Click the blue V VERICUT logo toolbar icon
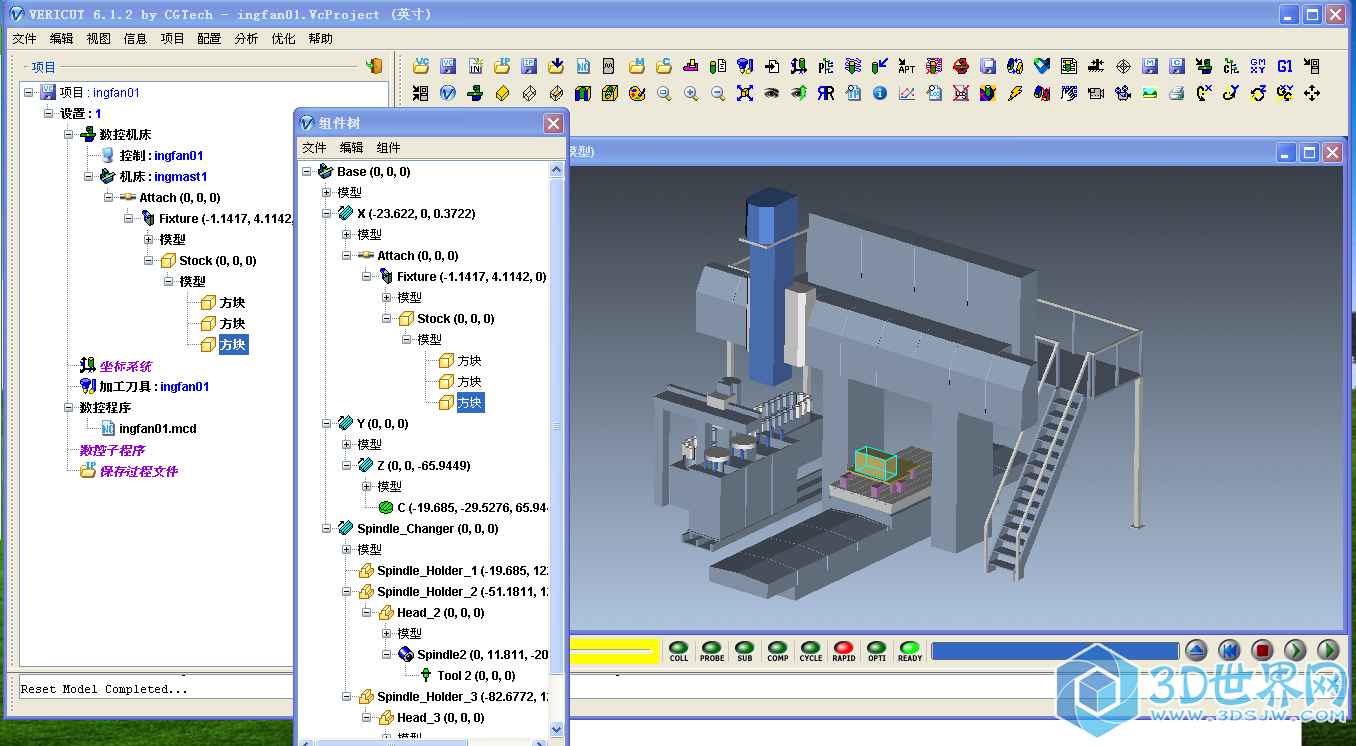 coord(448,93)
